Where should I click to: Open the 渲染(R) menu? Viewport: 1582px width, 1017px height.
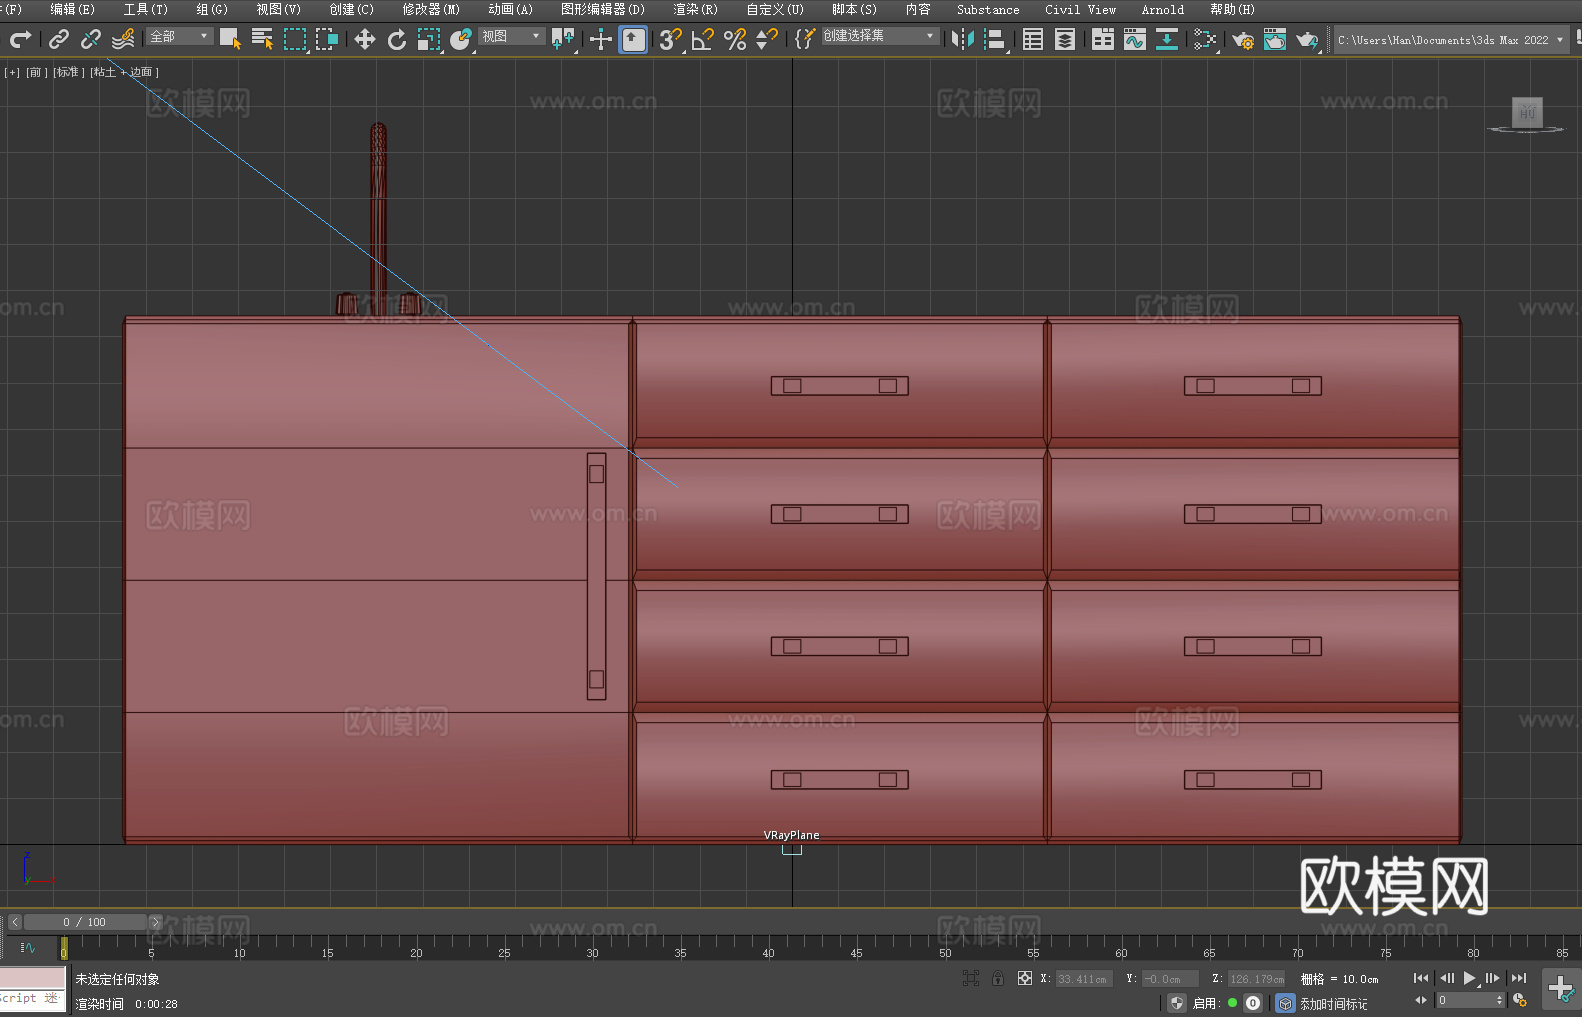(x=695, y=9)
